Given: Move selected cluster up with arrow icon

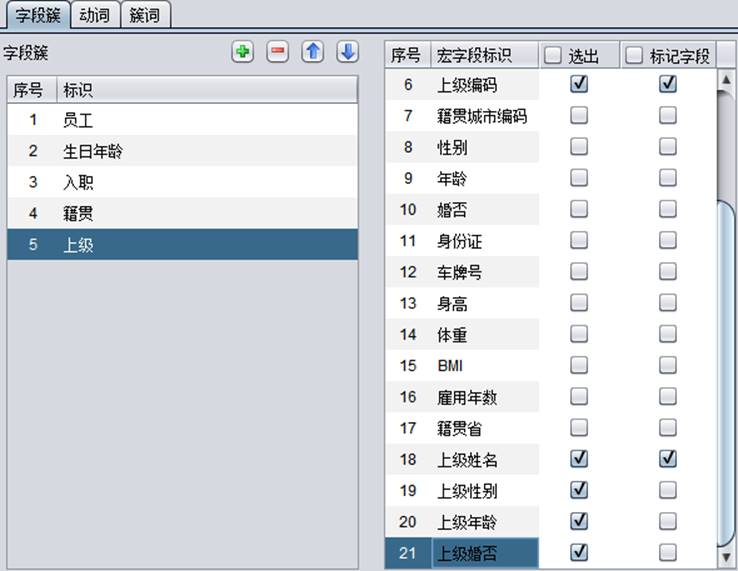Looking at the screenshot, I should point(313,53).
